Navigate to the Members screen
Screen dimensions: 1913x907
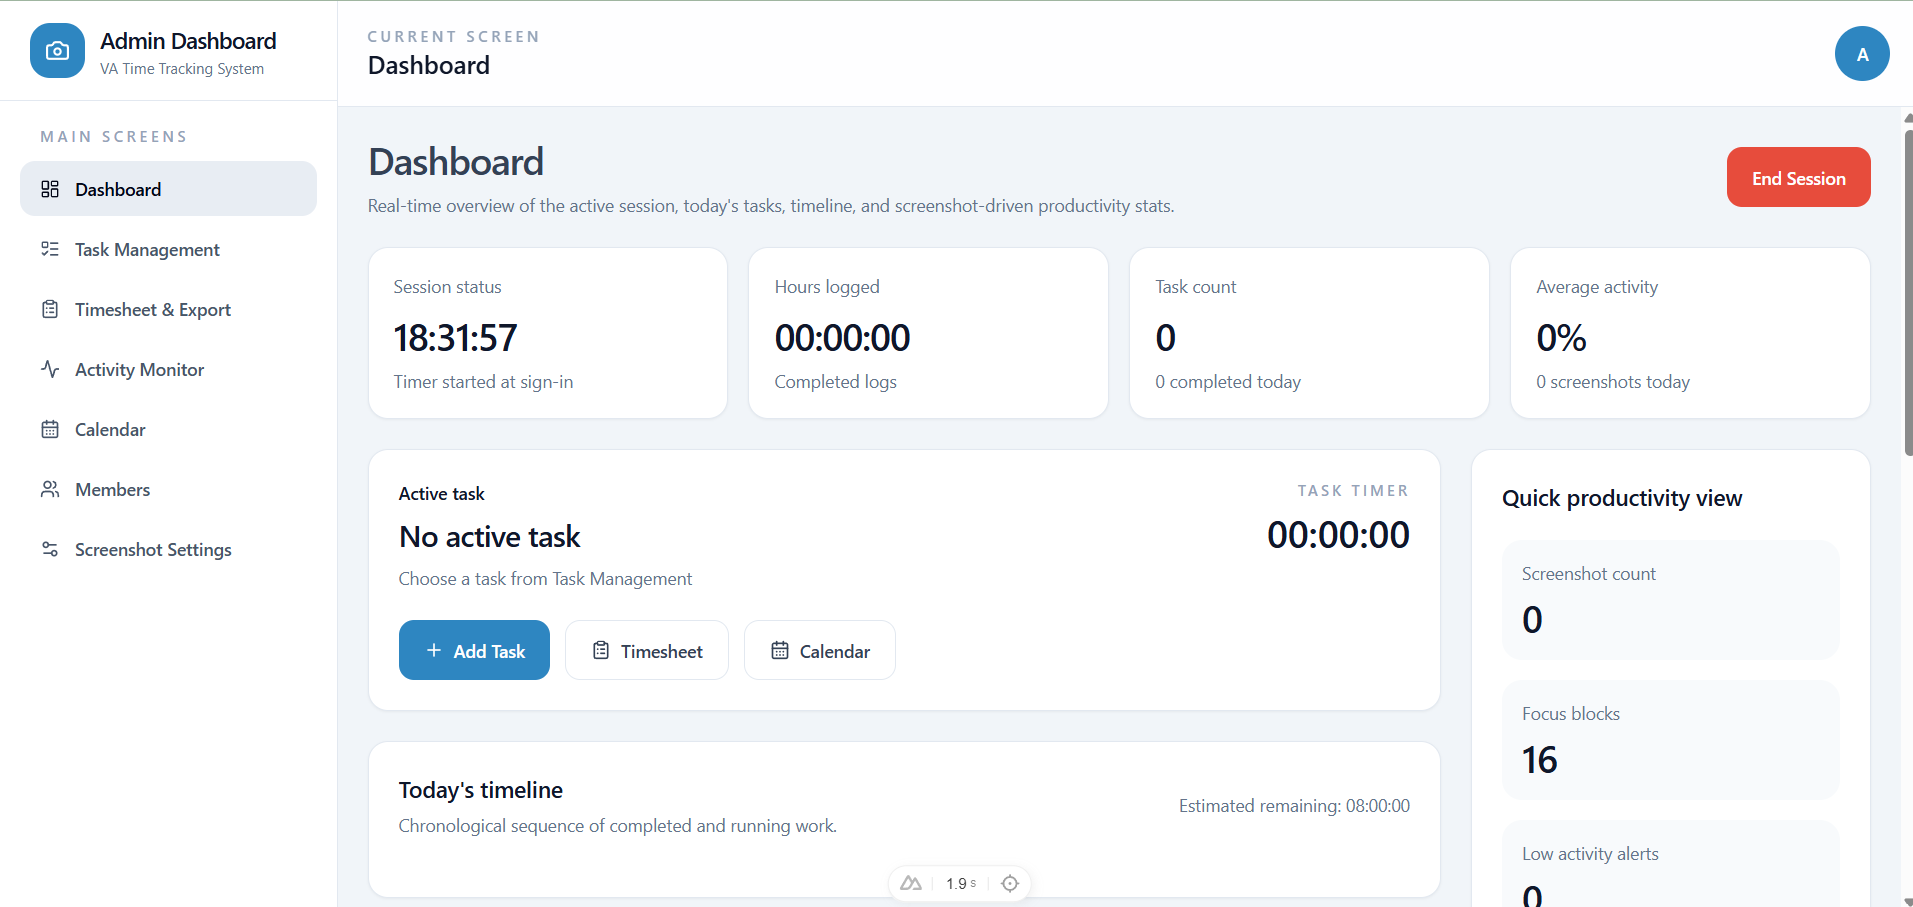(x=112, y=490)
